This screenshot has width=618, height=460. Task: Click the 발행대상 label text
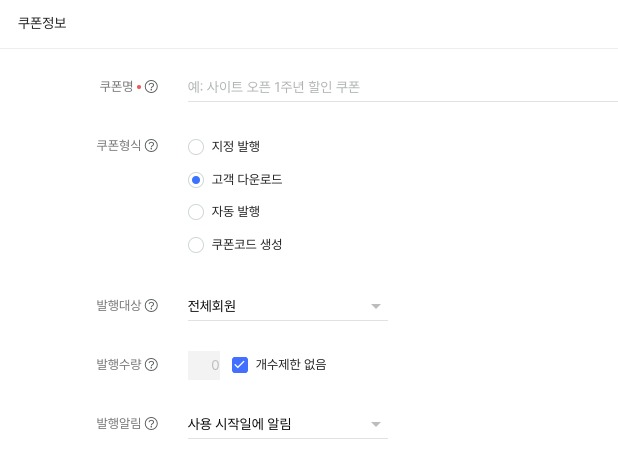(111, 306)
